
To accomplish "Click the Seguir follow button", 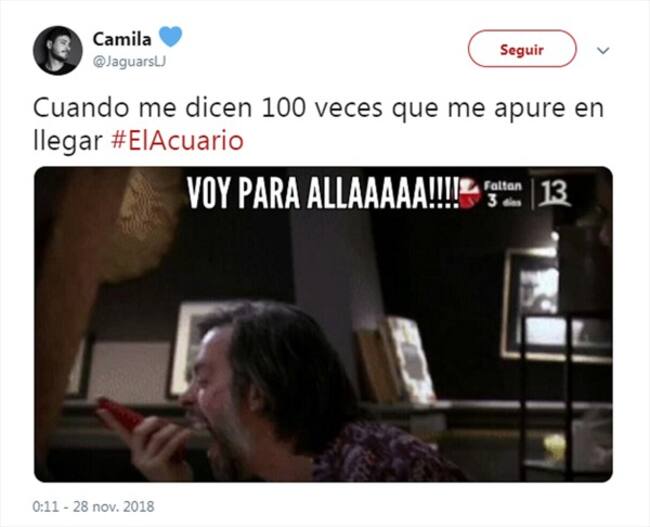I will point(522,49).
